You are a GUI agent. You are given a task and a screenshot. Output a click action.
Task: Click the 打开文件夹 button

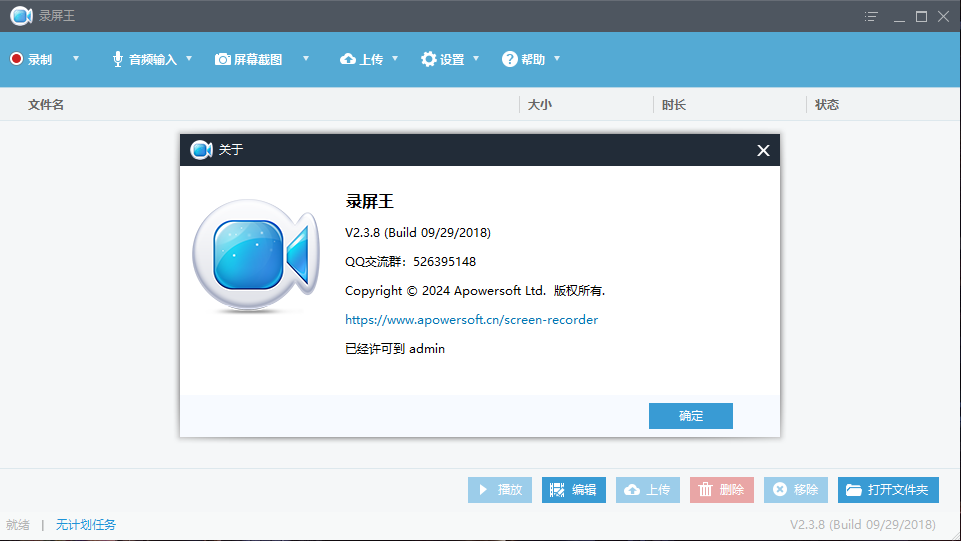(x=888, y=490)
